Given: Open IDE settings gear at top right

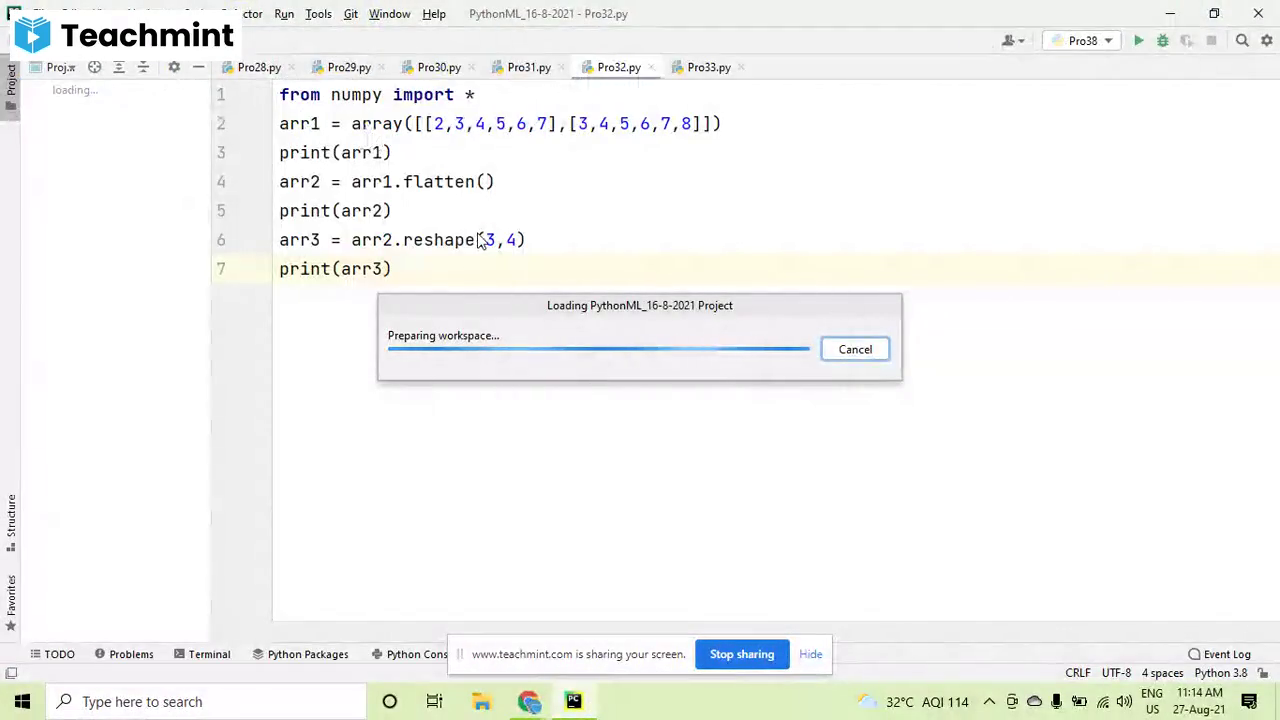Looking at the screenshot, I should click(1267, 41).
